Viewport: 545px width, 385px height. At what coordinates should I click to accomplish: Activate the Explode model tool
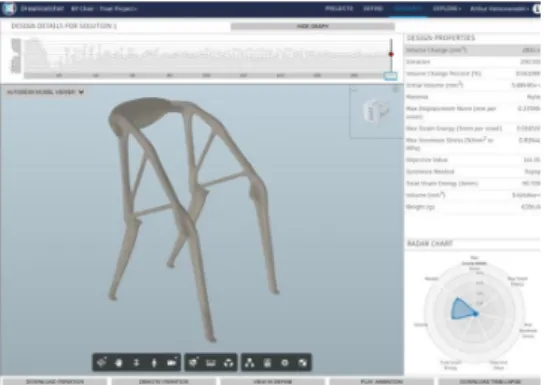click(x=228, y=363)
